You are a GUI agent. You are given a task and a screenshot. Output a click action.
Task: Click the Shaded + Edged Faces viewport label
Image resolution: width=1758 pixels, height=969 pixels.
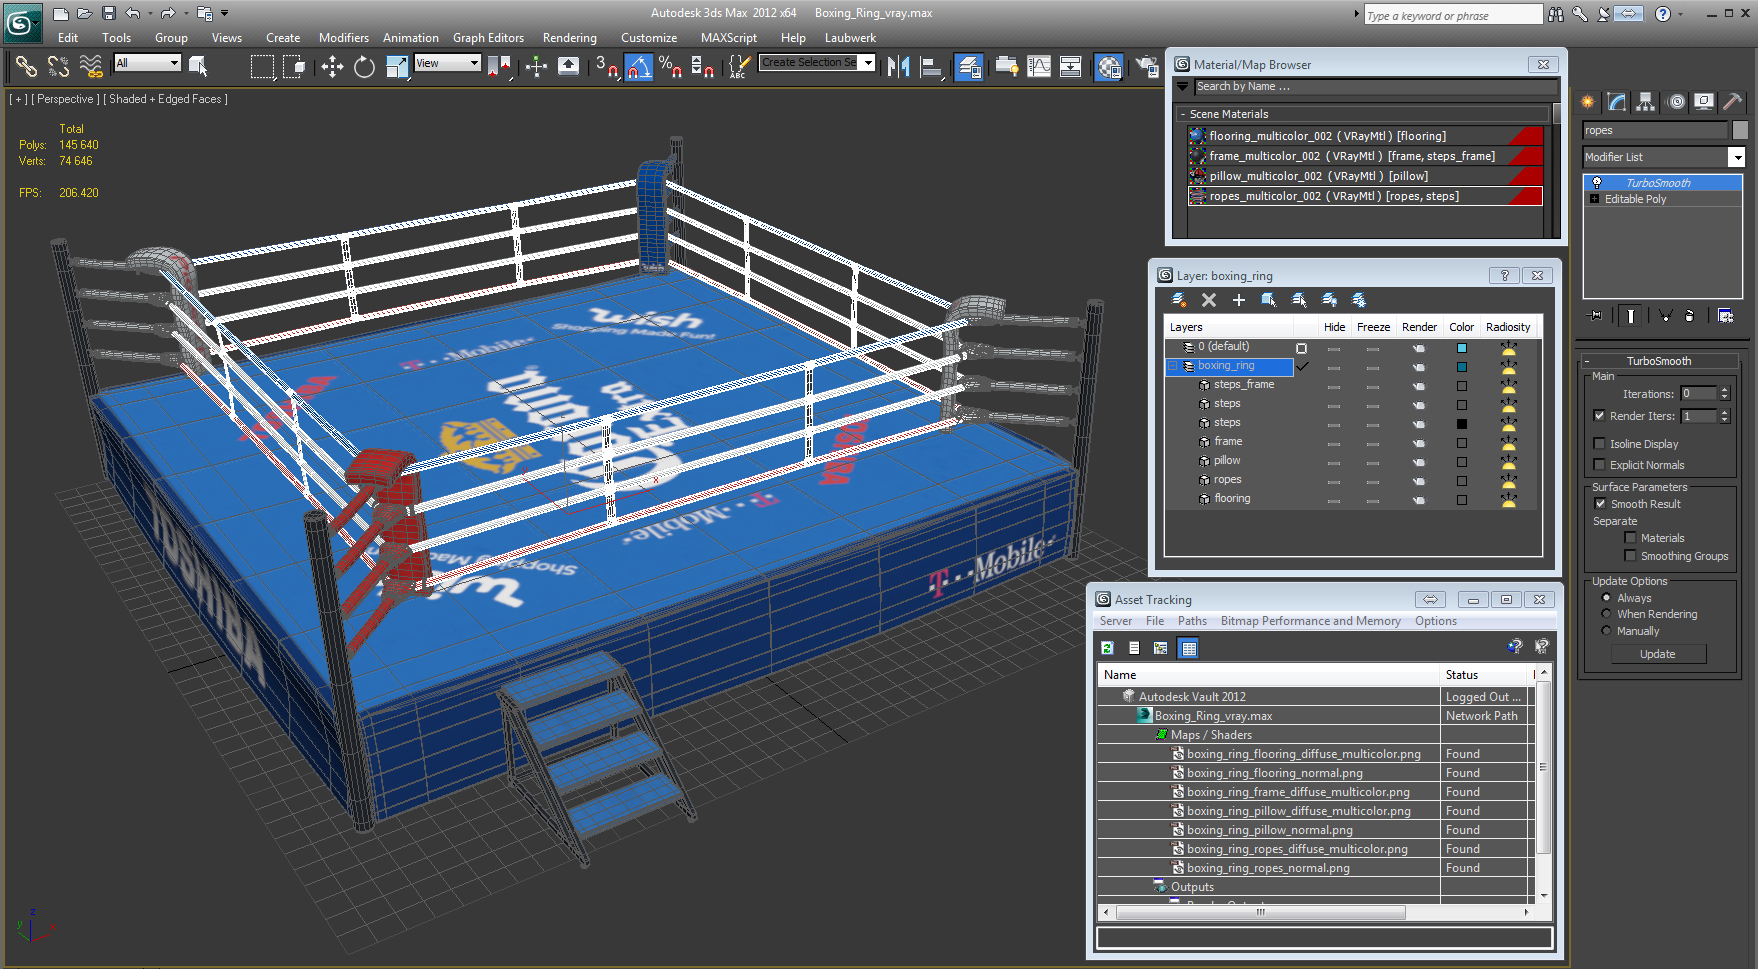tap(166, 99)
